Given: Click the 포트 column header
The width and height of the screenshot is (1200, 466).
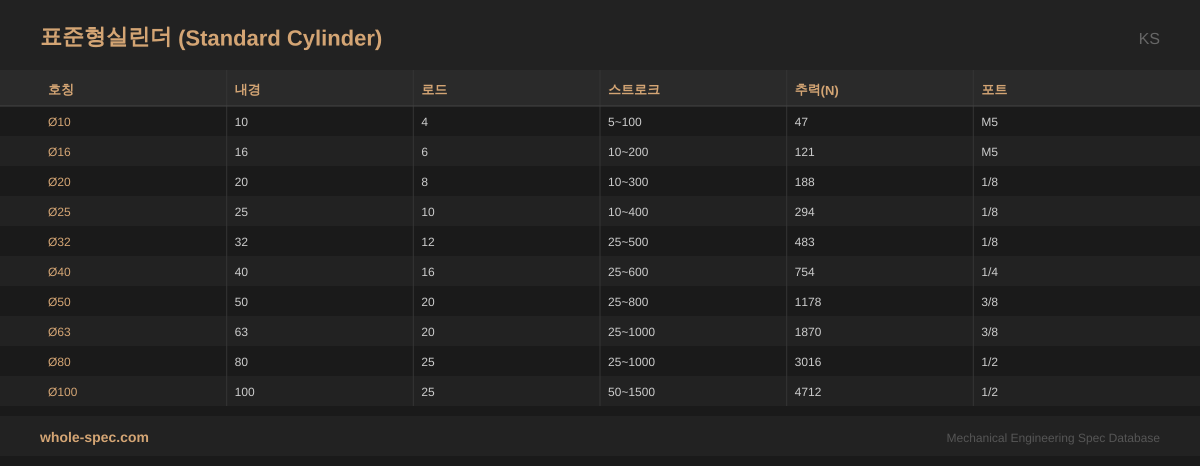Looking at the screenshot, I should point(994,90).
